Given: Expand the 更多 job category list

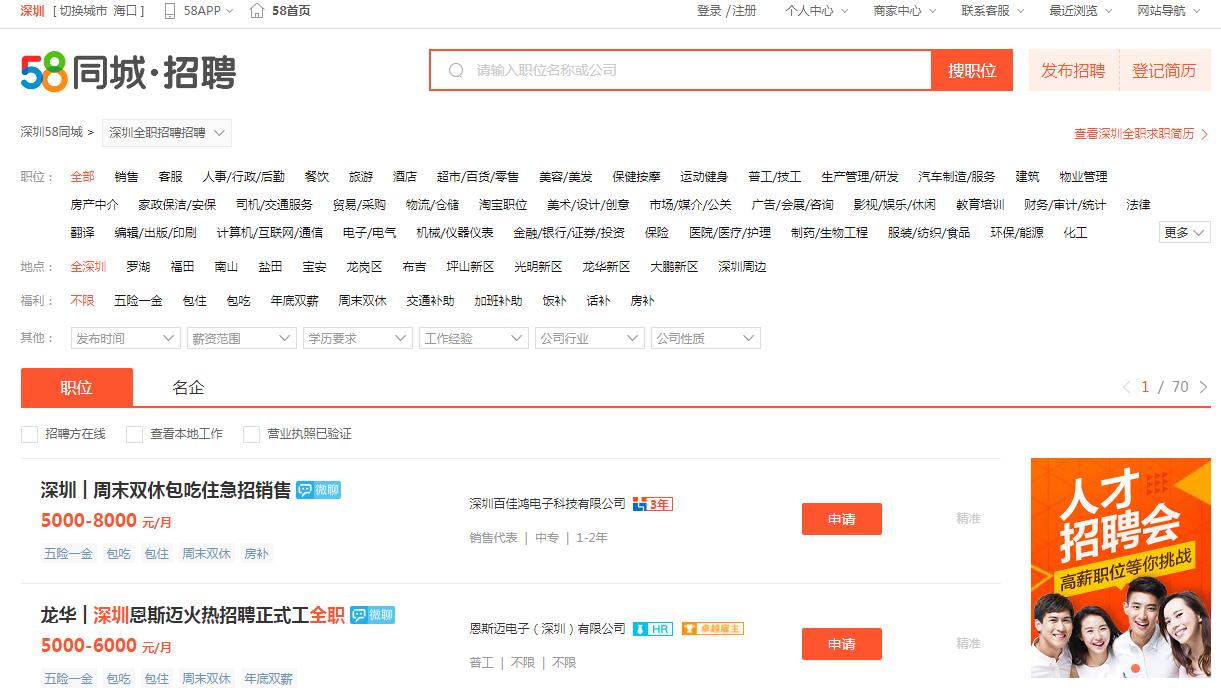Looking at the screenshot, I should pyautogui.click(x=1183, y=232).
